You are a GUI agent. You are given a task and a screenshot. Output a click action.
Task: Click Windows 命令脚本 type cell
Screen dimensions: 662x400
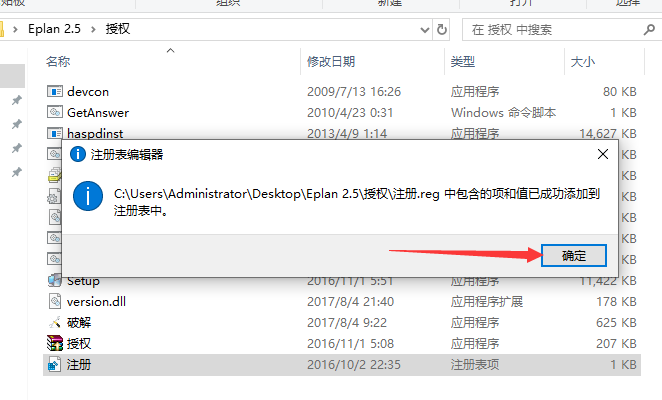click(503, 113)
